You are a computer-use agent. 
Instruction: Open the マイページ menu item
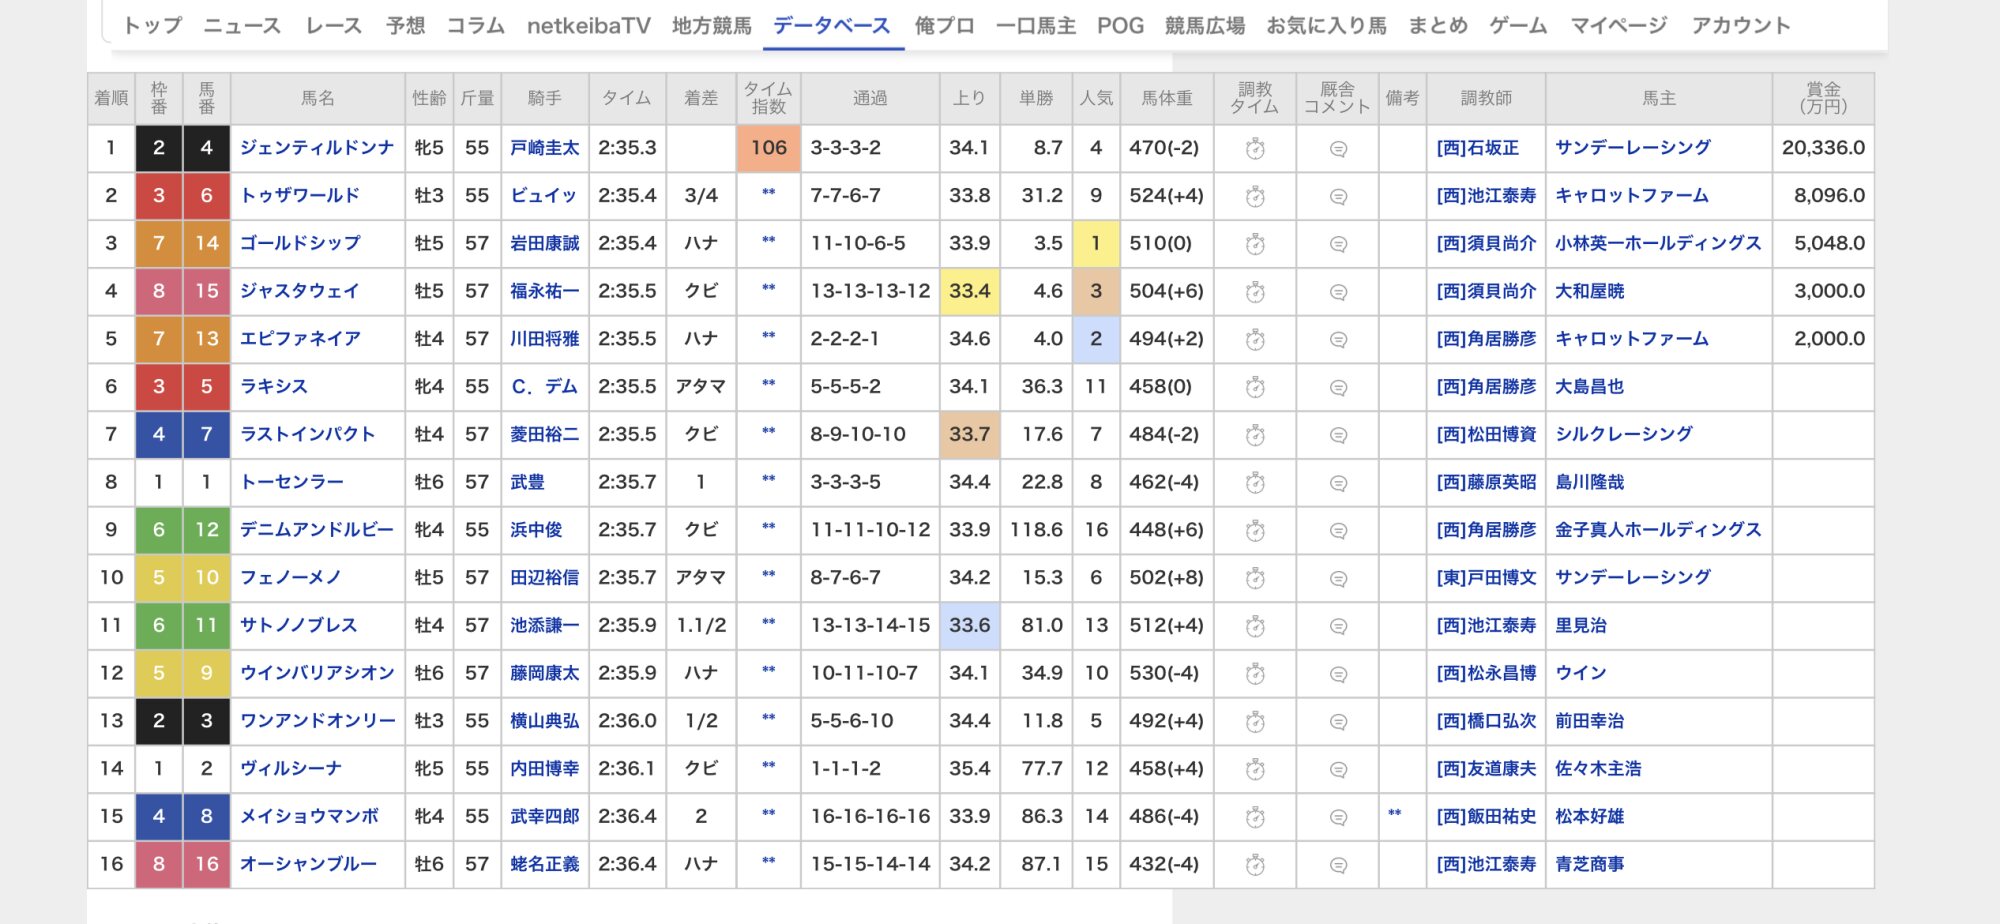coord(1618,26)
